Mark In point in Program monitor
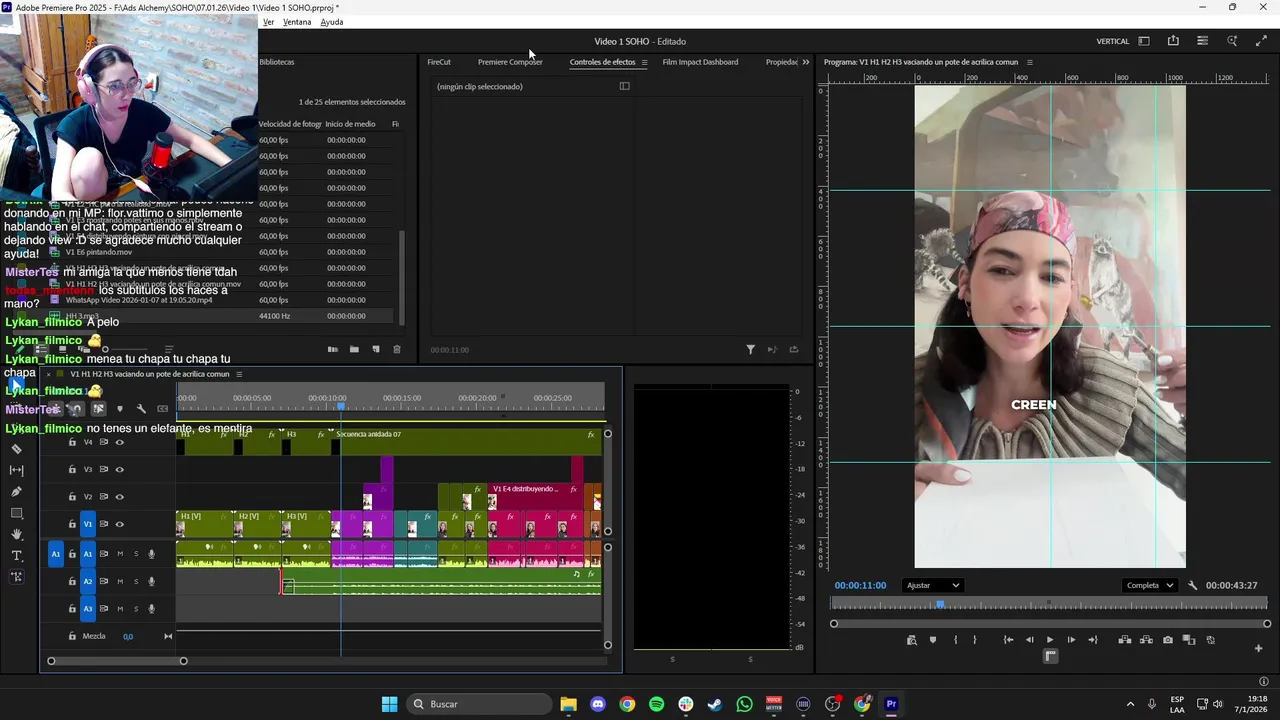 coord(955,640)
